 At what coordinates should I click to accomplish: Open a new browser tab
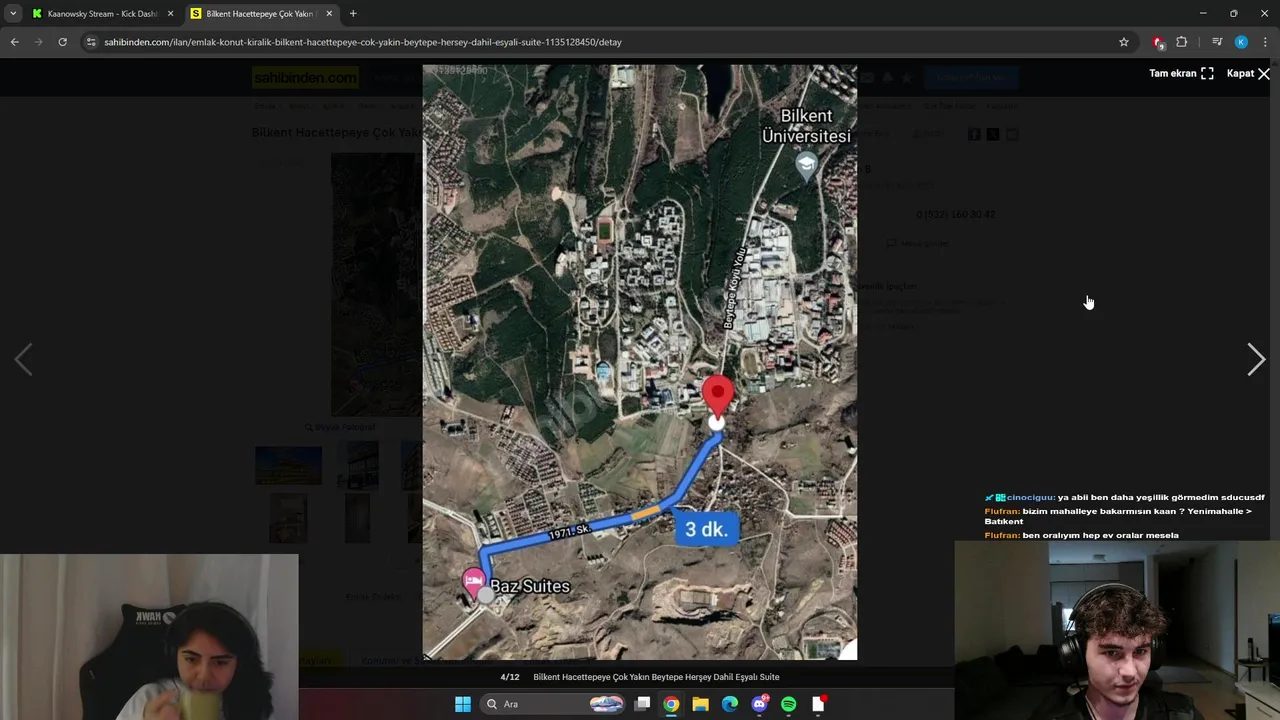(353, 14)
